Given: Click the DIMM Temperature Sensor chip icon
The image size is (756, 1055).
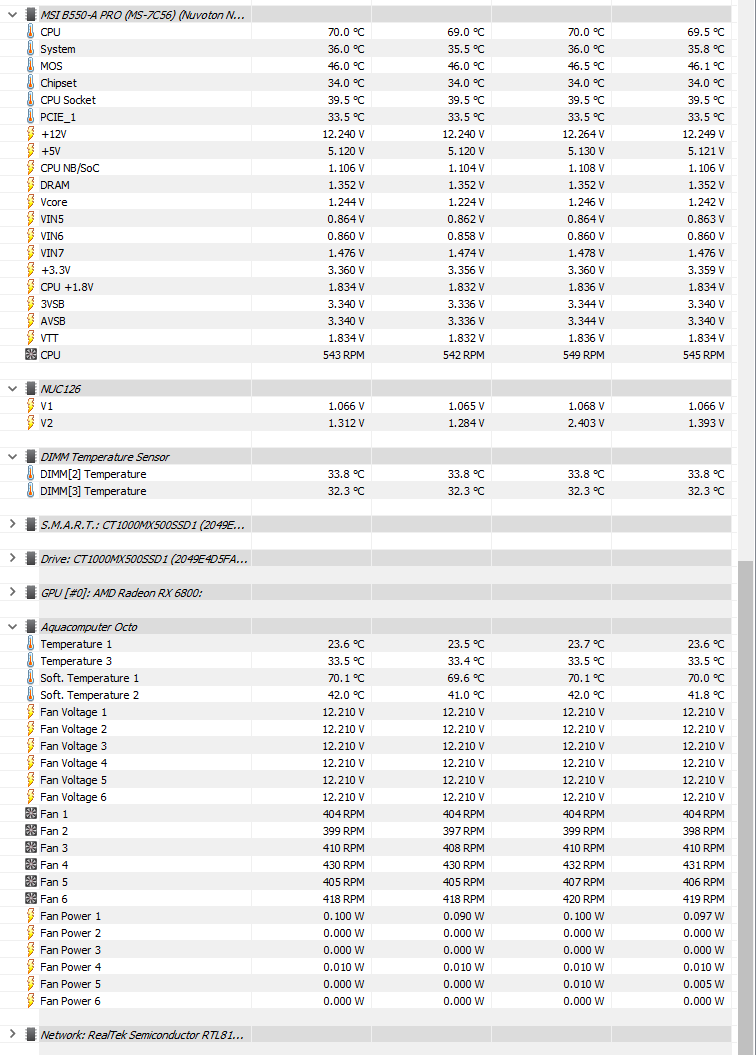Looking at the screenshot, I should [x=30, y=457].
